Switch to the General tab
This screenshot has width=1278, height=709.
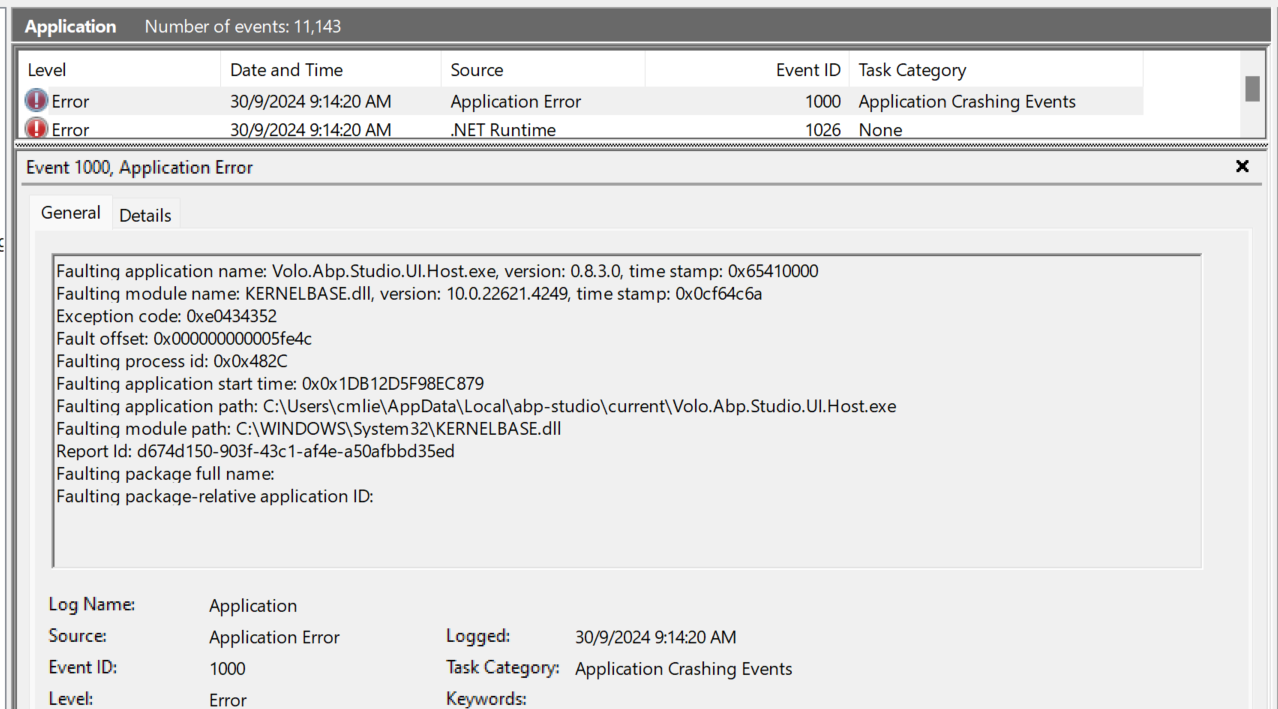coord(71,213)
